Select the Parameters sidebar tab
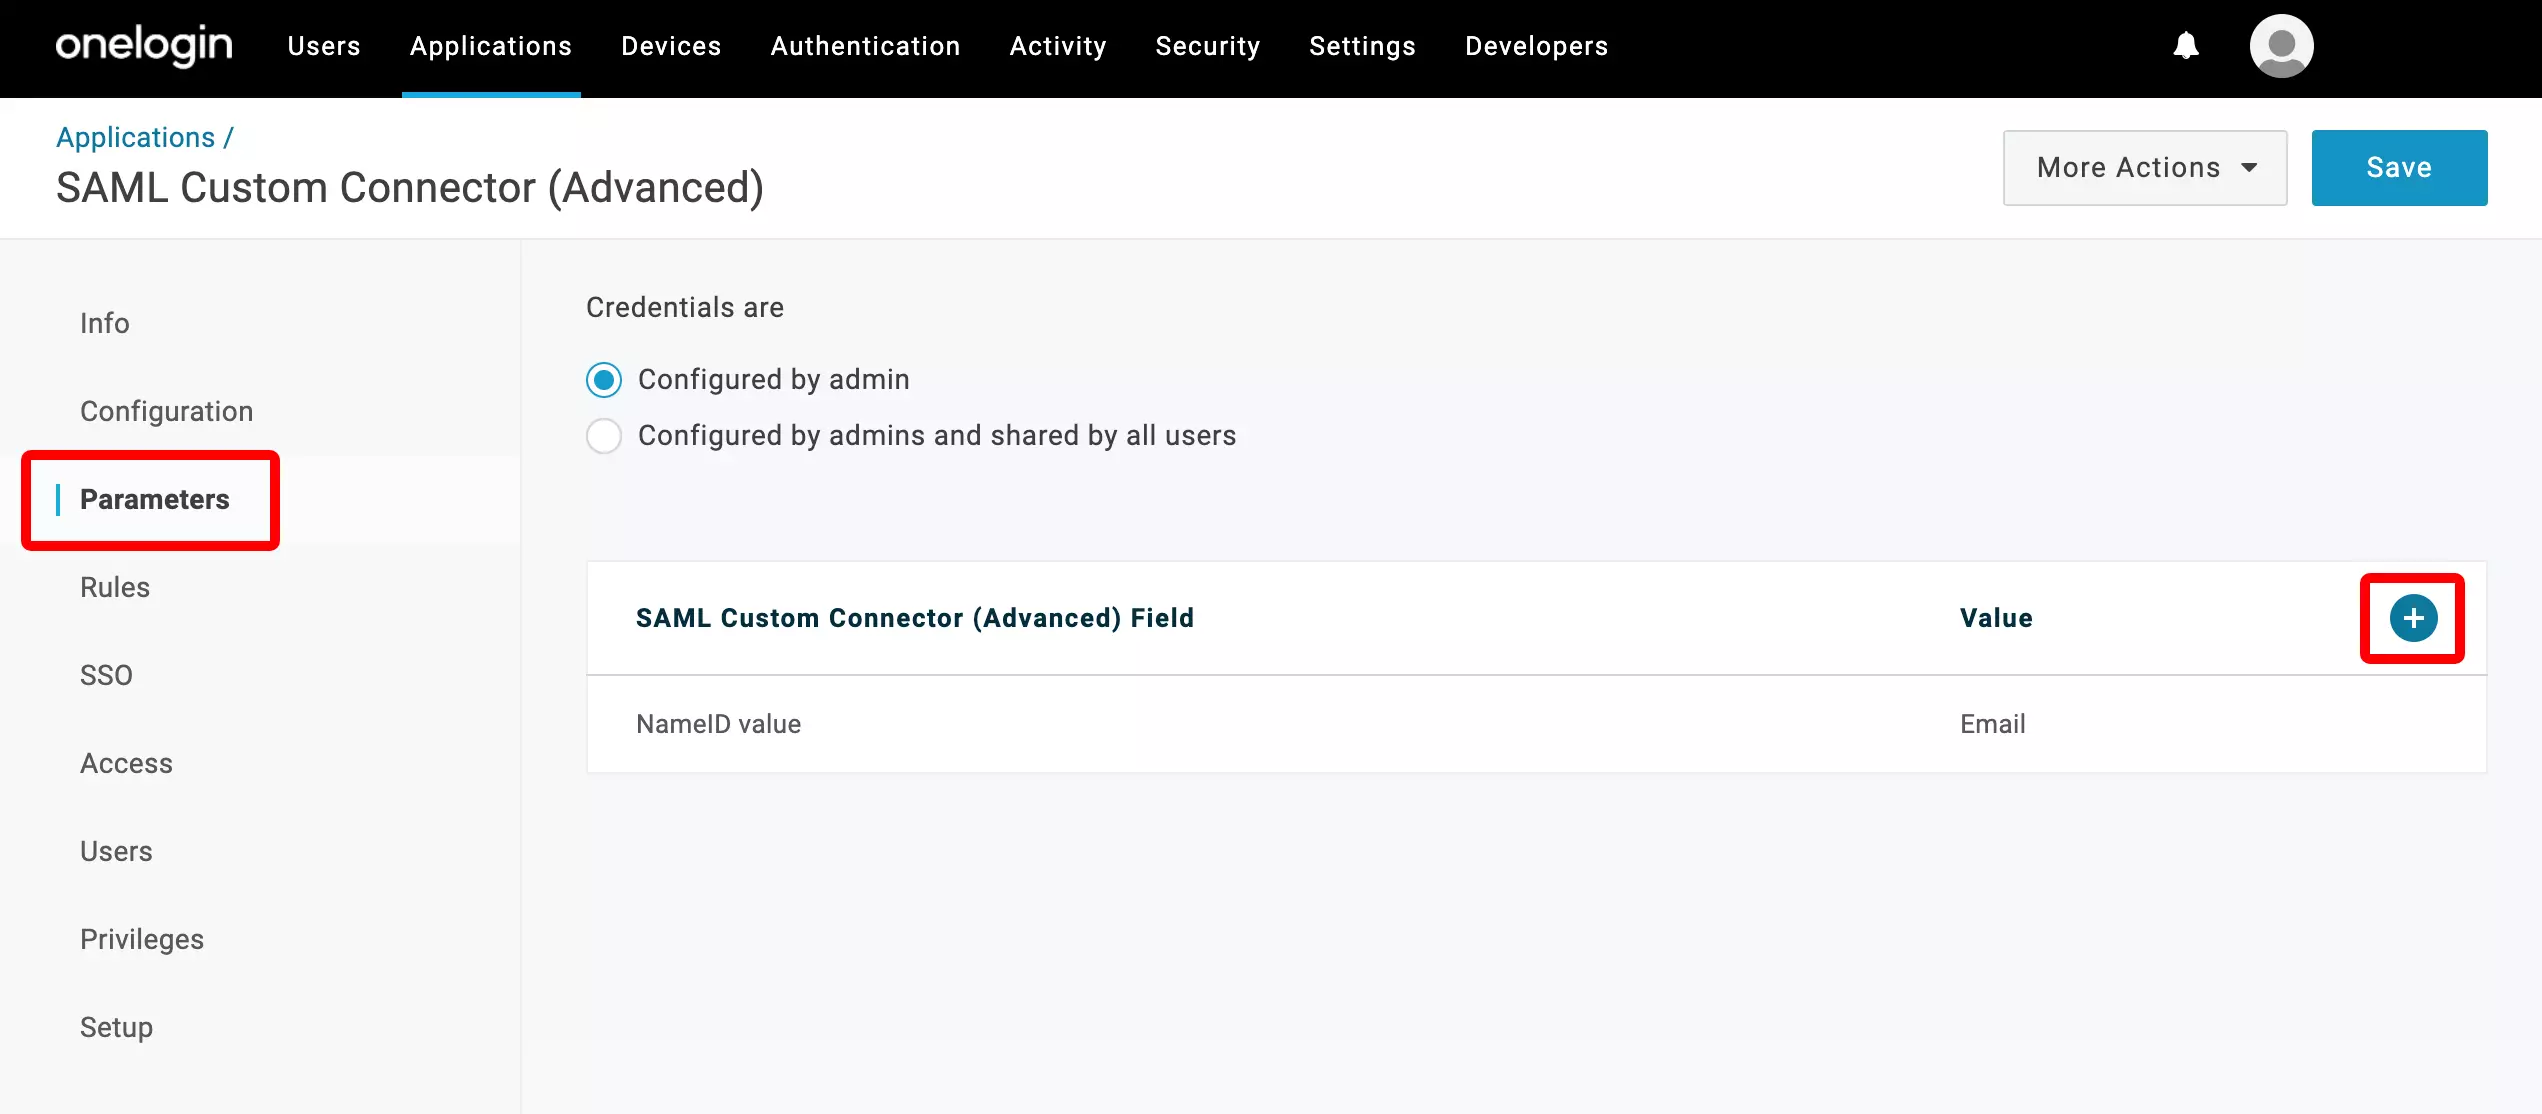 (x=155, y=500)
